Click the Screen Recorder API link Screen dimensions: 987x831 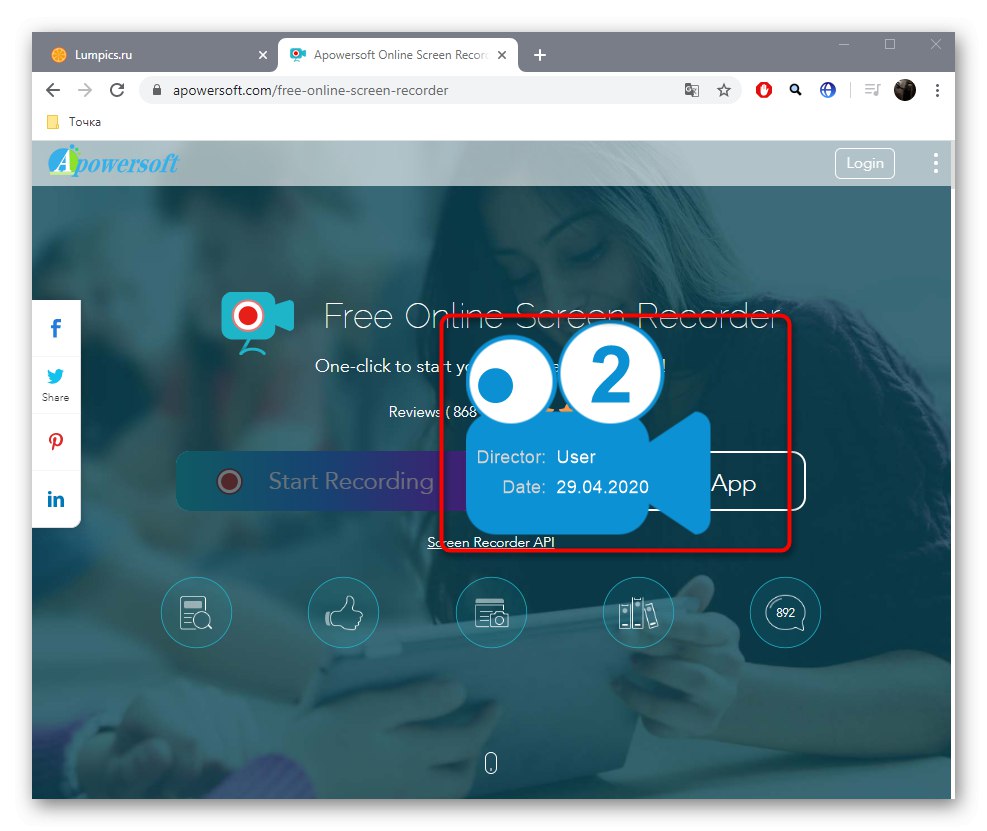(491, 542)
